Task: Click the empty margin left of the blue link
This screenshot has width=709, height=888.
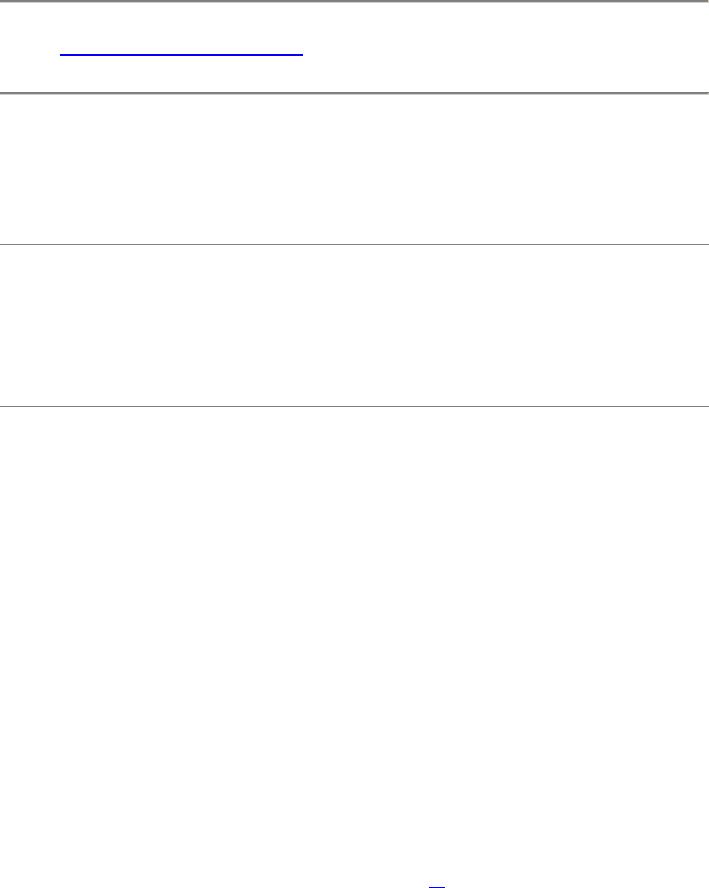Action: (x=30, y=51)
